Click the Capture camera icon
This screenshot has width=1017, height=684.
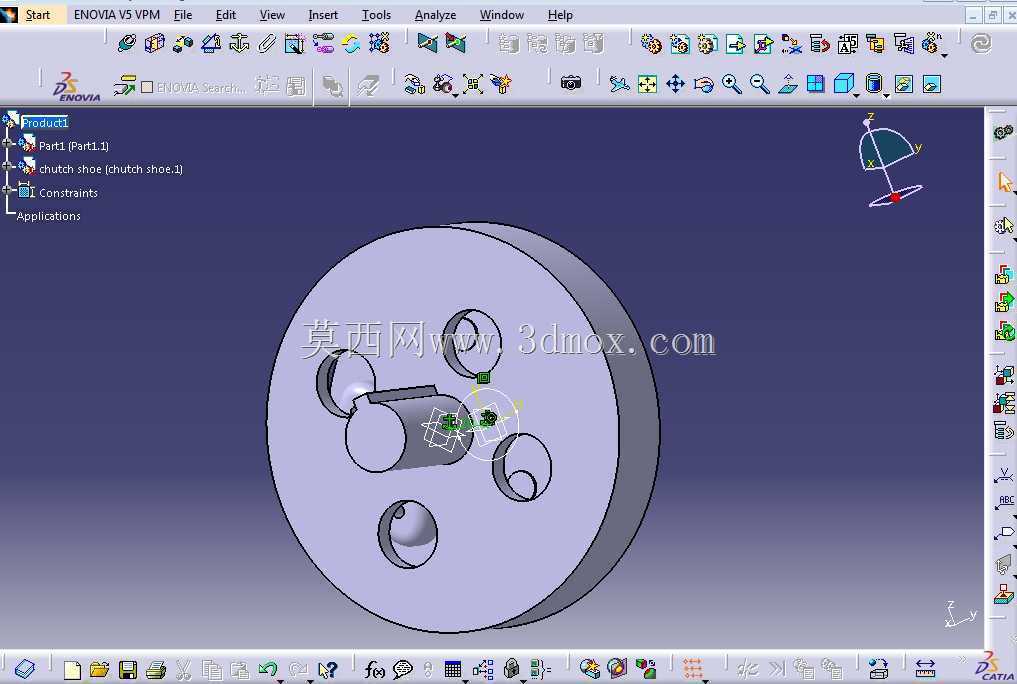point(571,83)
